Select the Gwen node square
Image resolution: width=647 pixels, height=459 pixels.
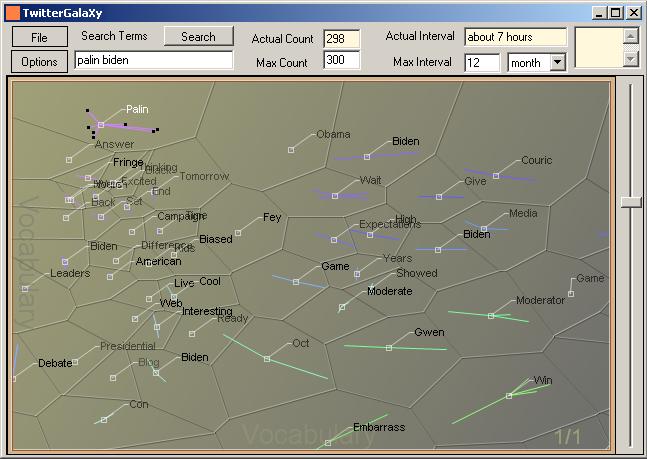(x=389, y=348)
